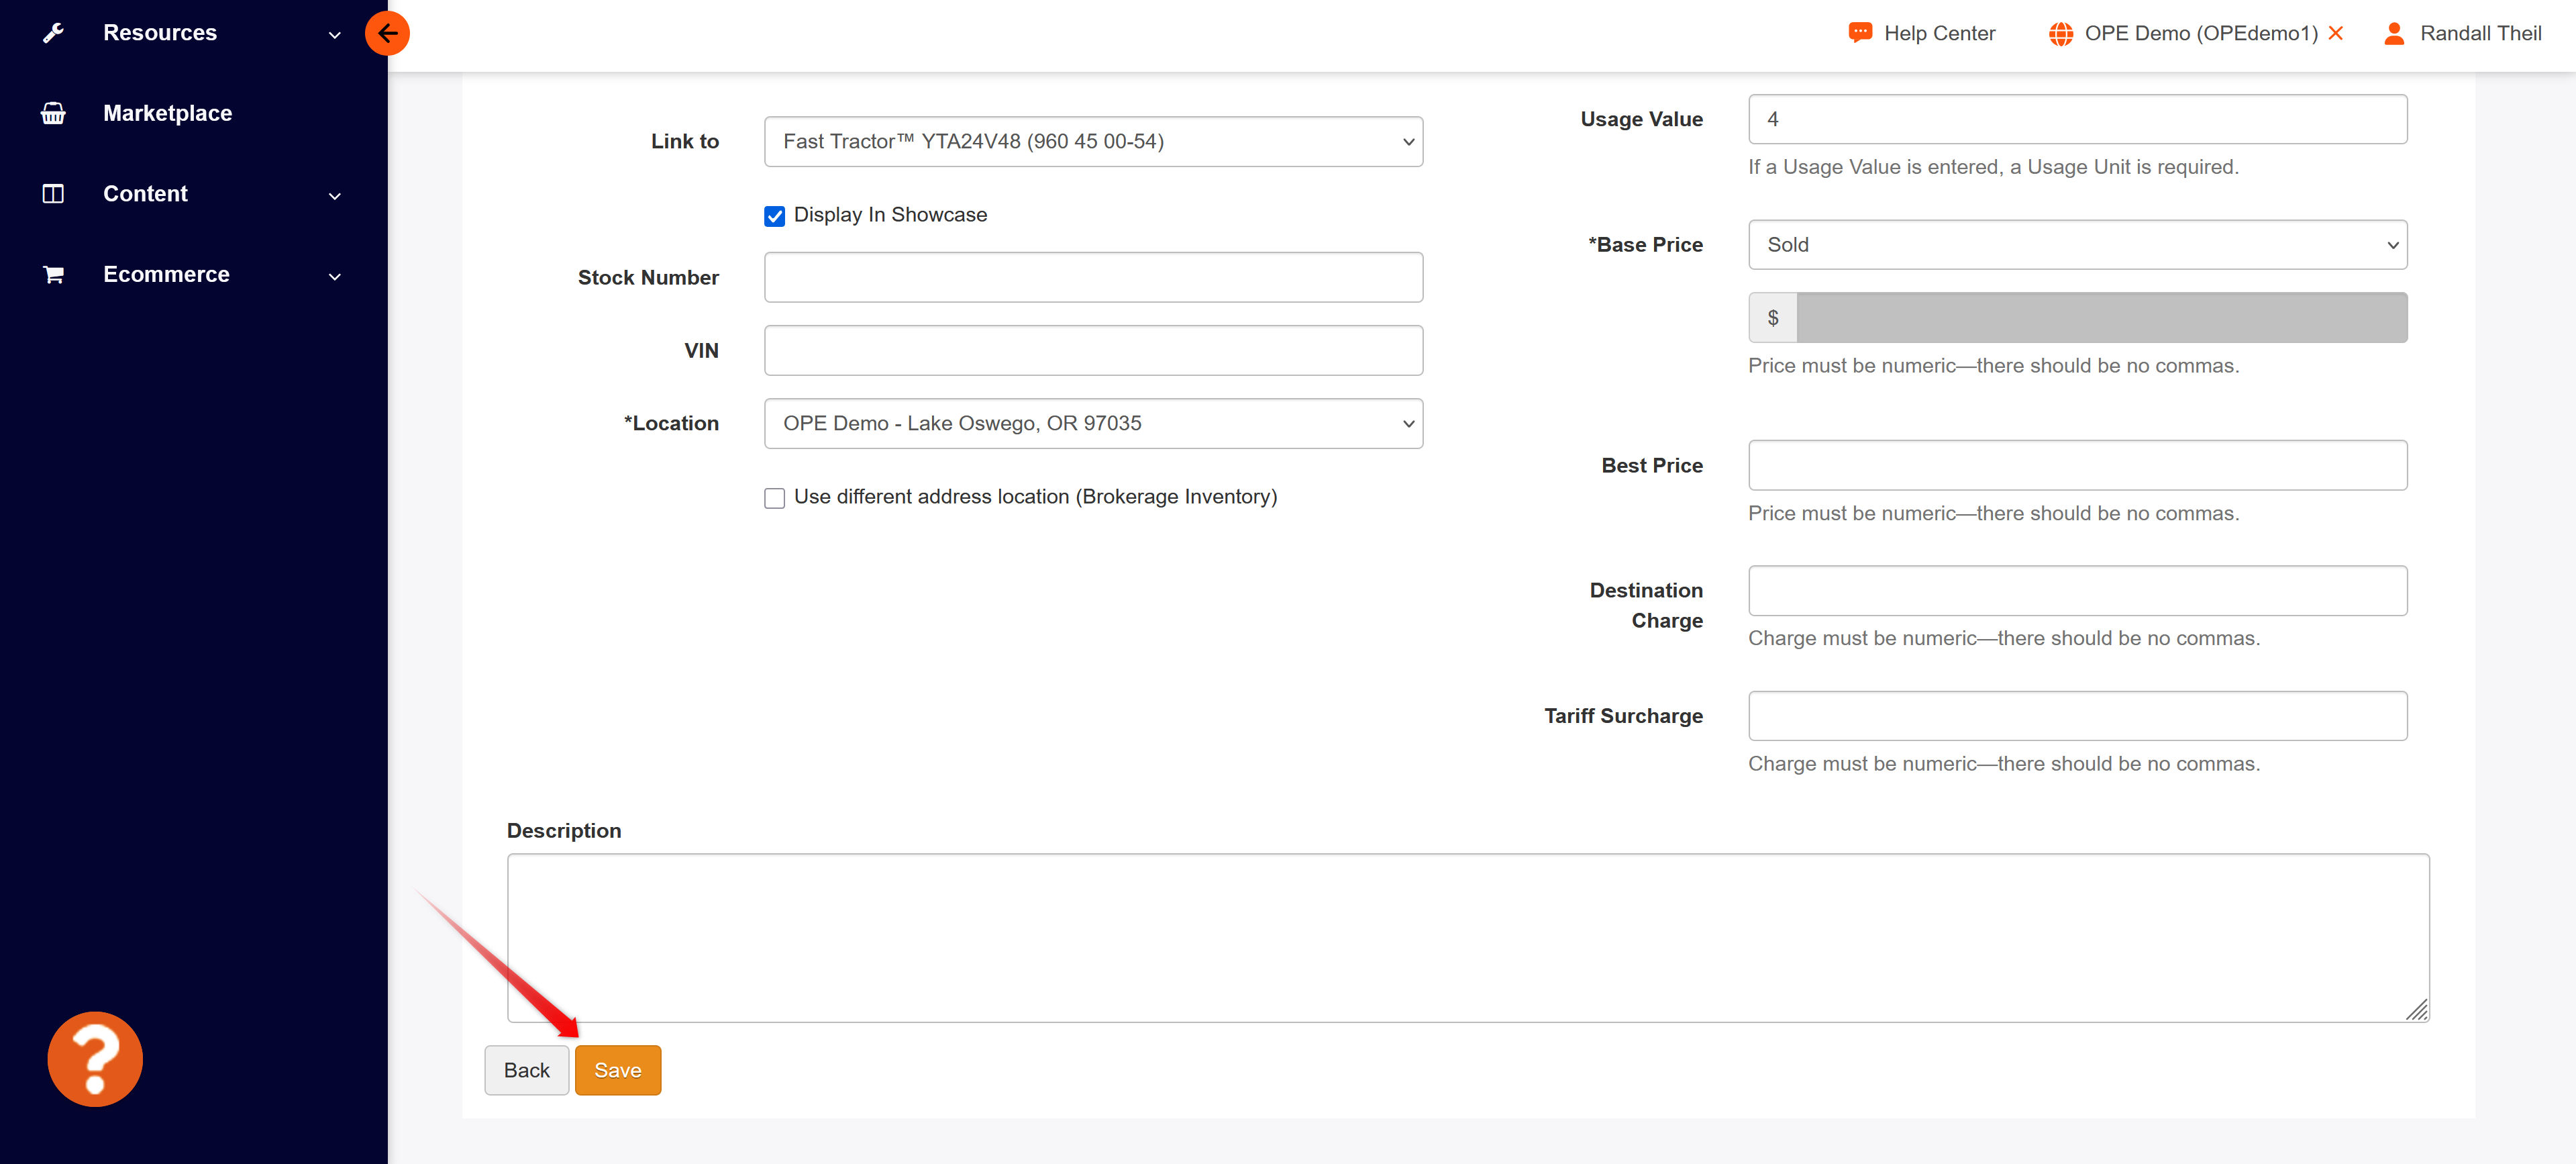
Task: Open the Link to dropdown
Action: click(1093, 142)
